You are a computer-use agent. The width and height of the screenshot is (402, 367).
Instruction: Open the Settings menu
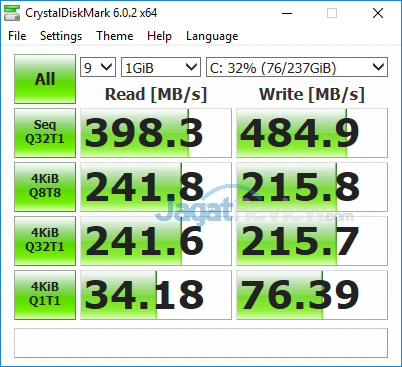pos(61,36)
